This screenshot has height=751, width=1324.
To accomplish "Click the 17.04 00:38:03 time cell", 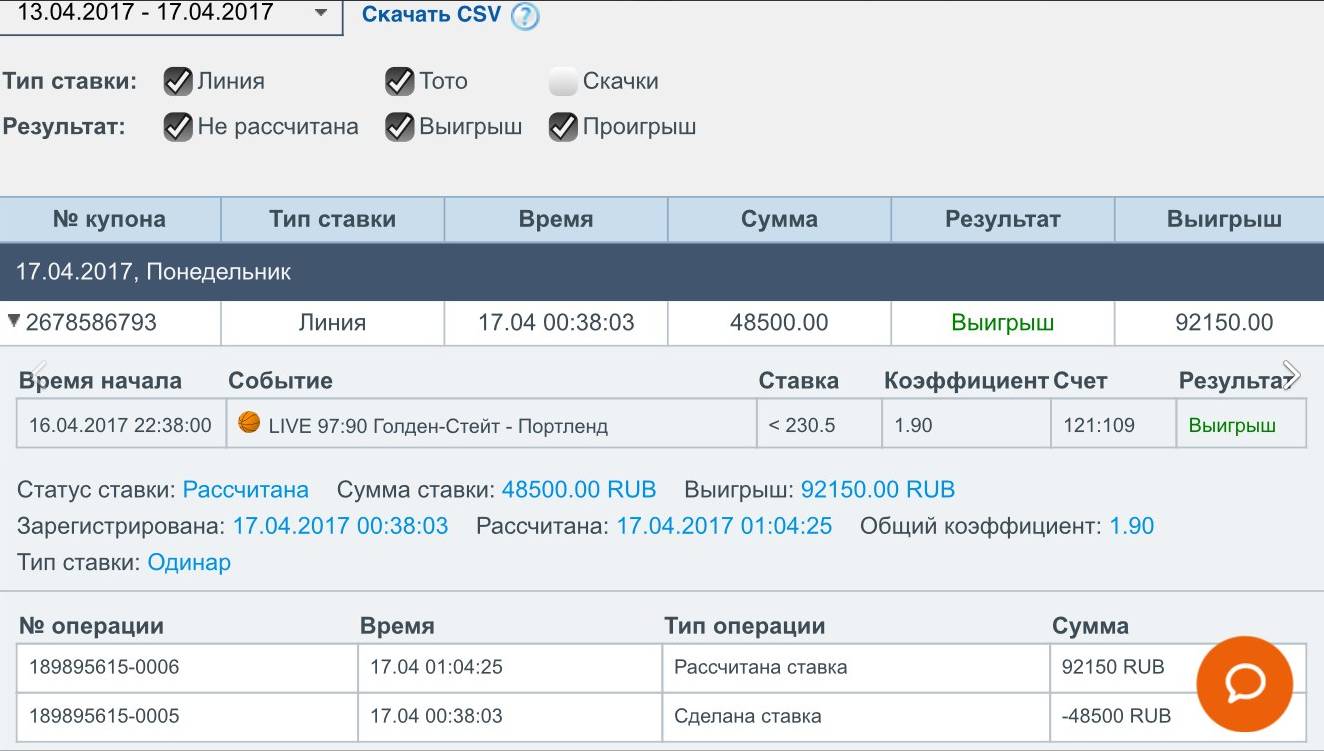I will [556, 323].
